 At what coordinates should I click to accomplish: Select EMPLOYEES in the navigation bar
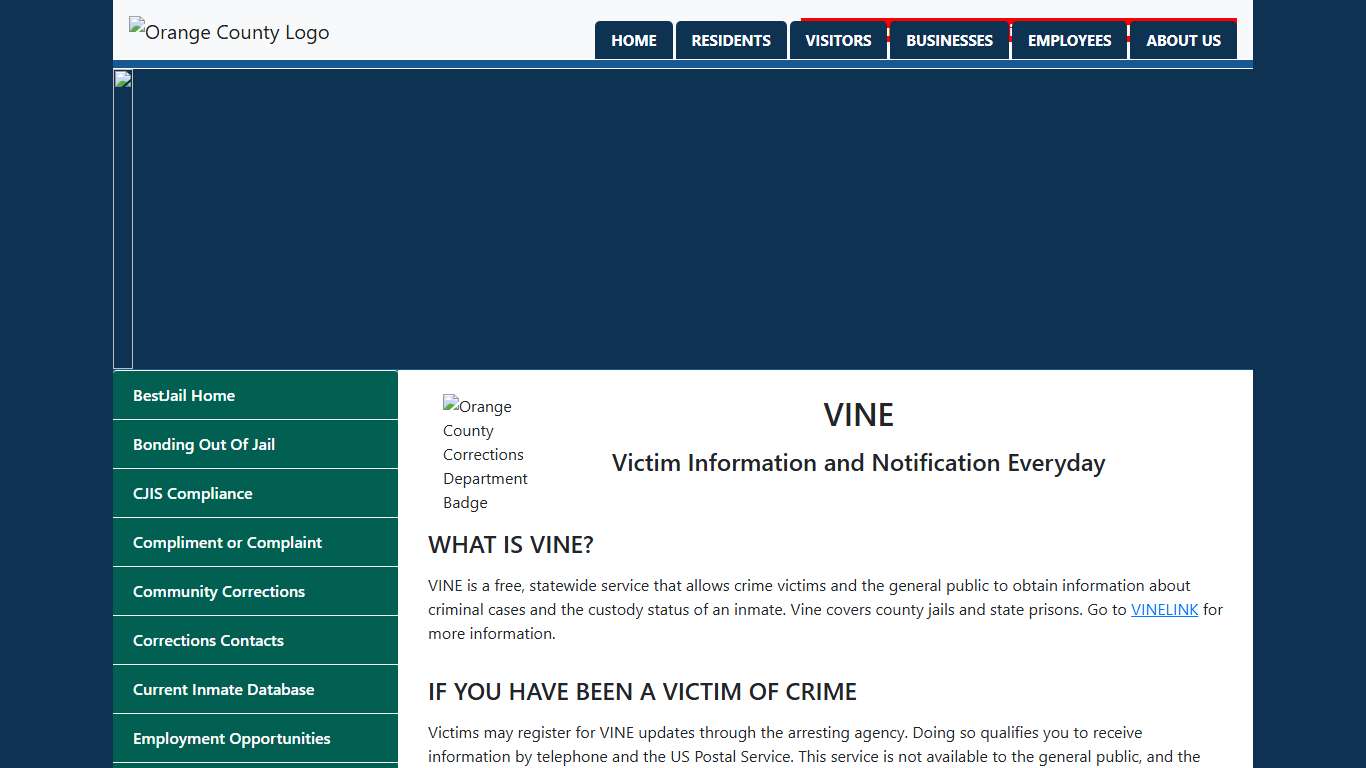(x=1070, y=40)
